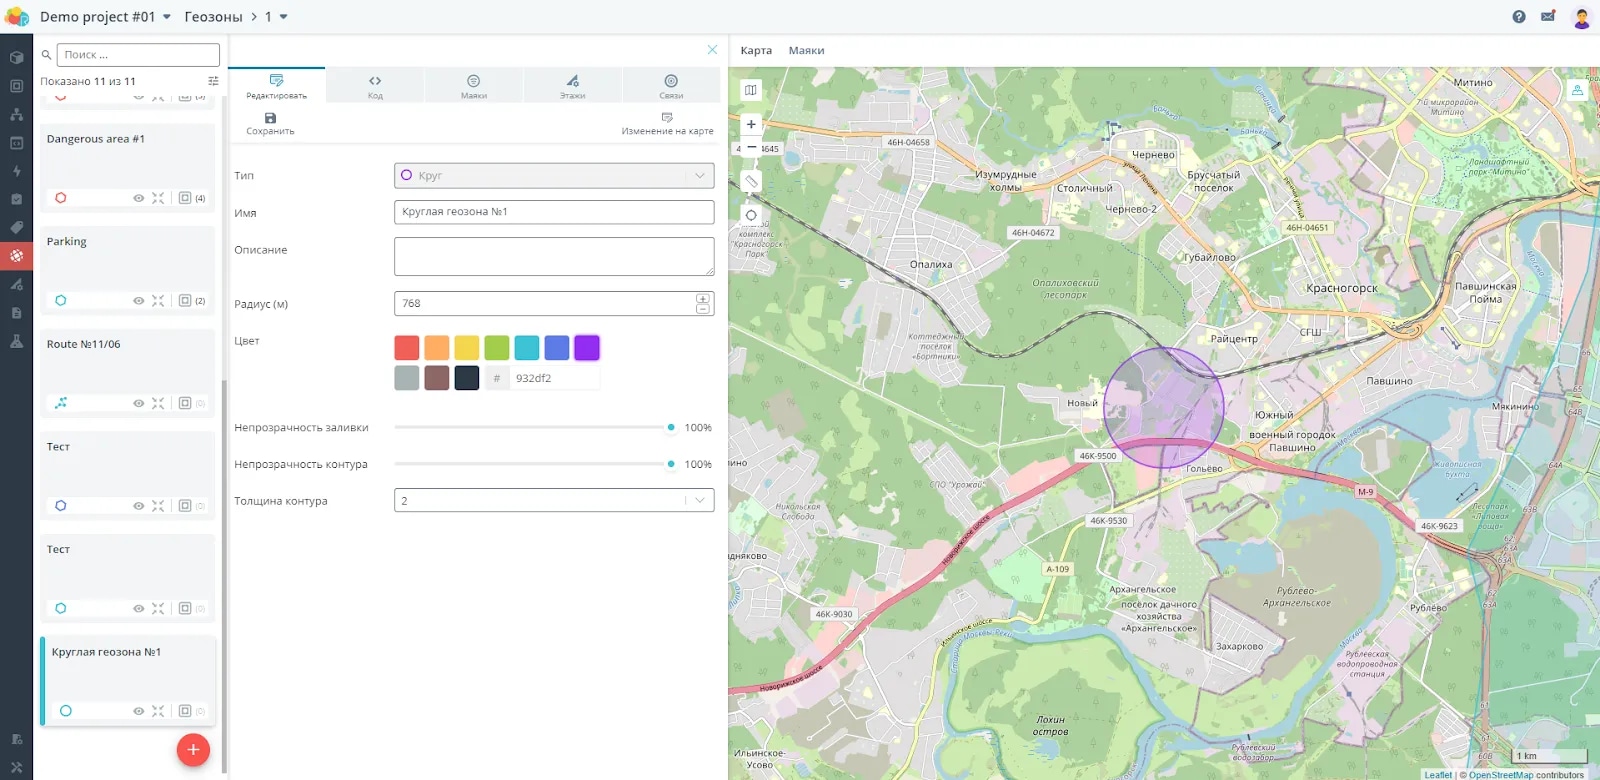Open the user profile avatar

point(1581,17)
